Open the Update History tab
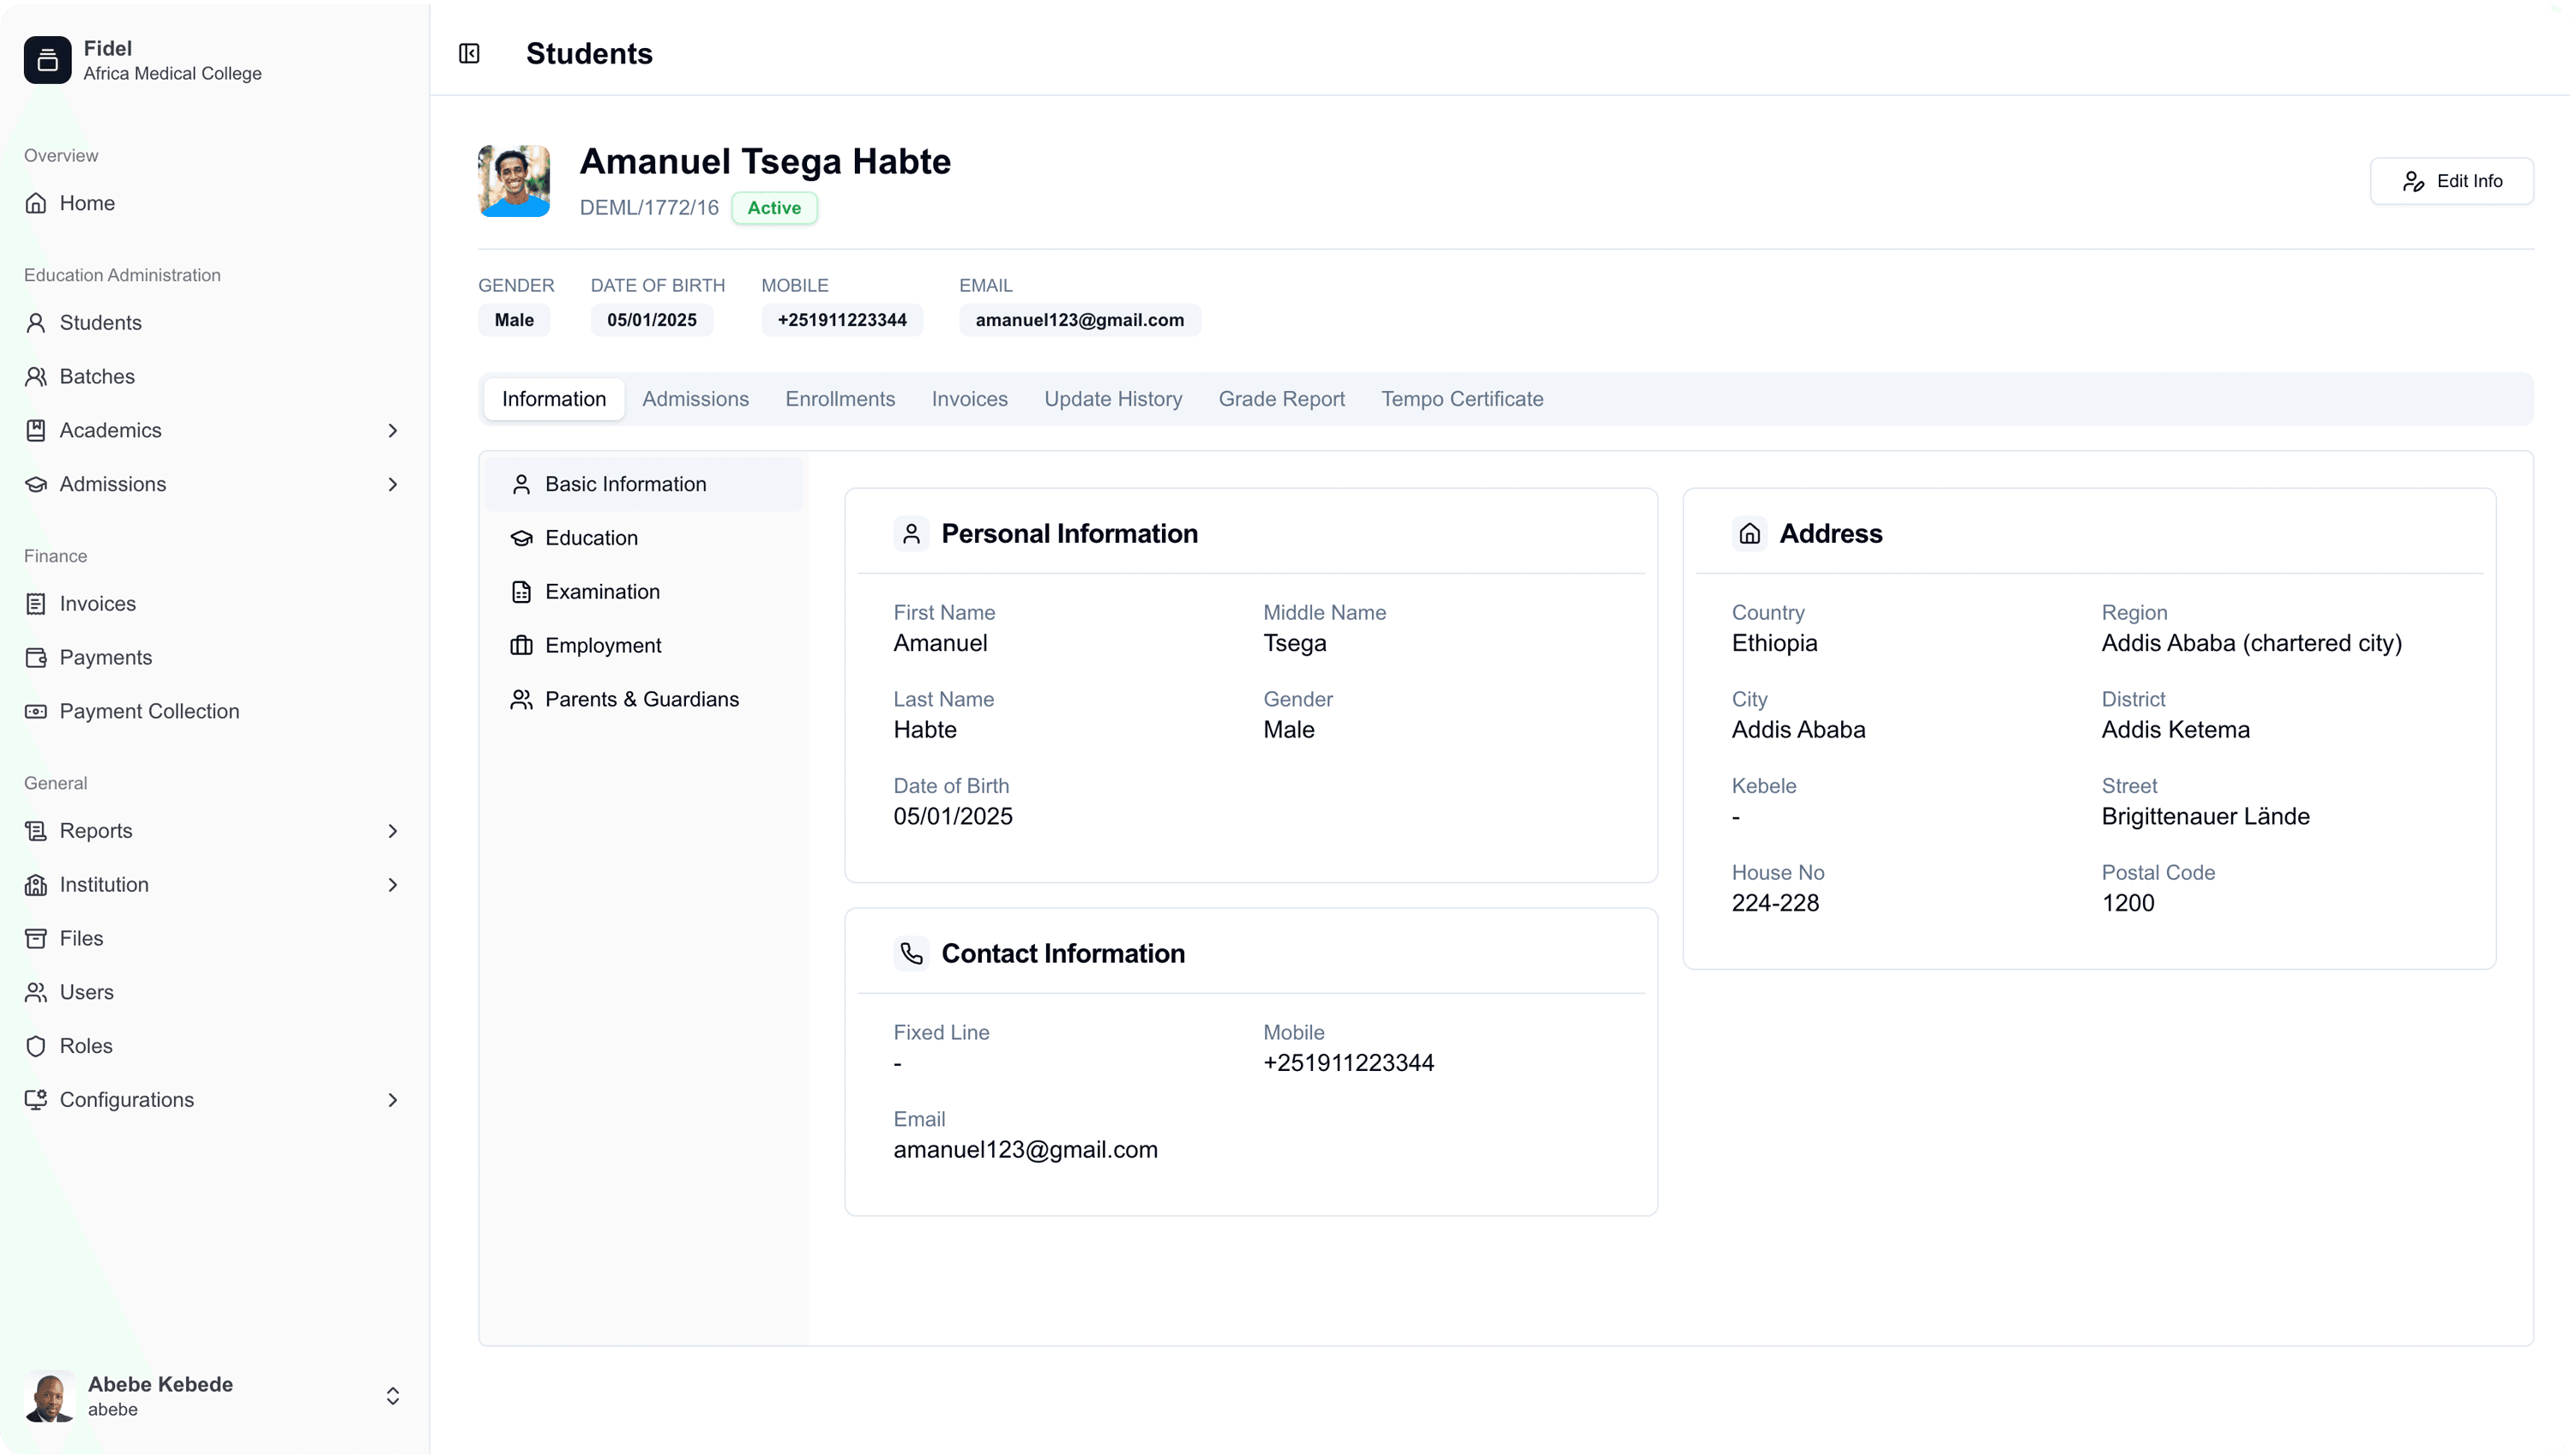The width and height of the screenshot is (2576, 1456). point(1113,398)
